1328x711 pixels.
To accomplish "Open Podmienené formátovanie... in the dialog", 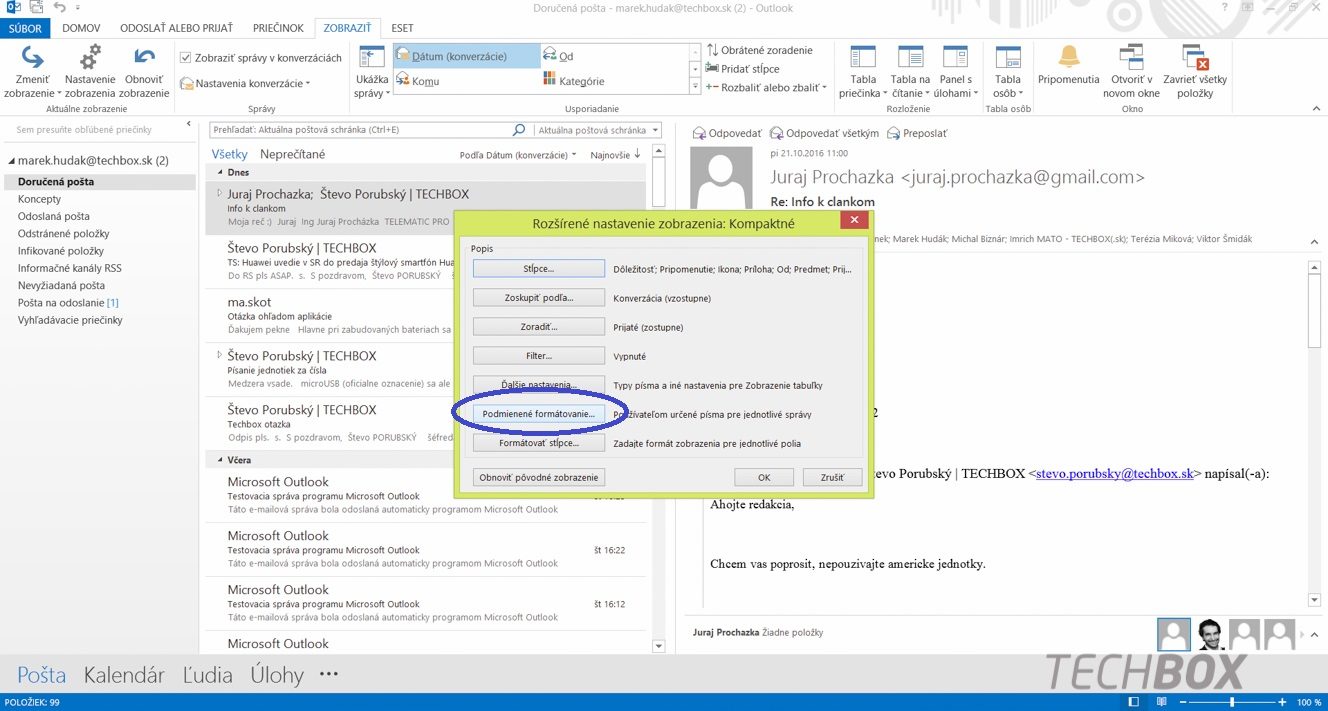I will pyautogui.click(x=538, y=414).
